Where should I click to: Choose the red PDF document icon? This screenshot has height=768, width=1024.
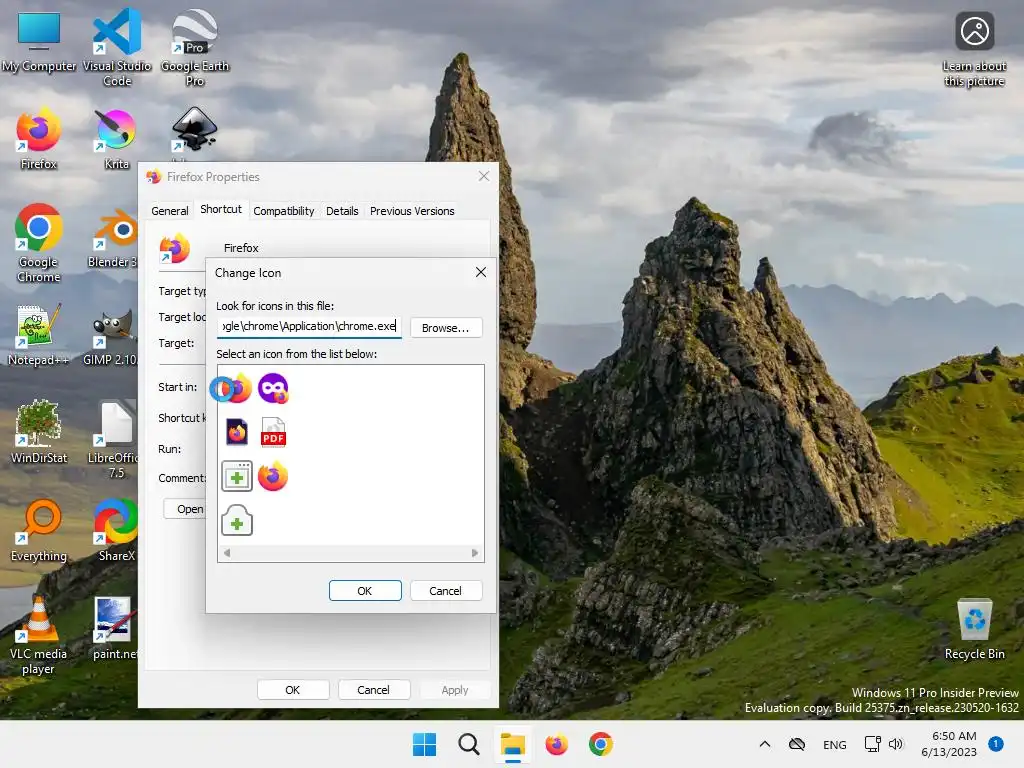click(x=273, y=432)
